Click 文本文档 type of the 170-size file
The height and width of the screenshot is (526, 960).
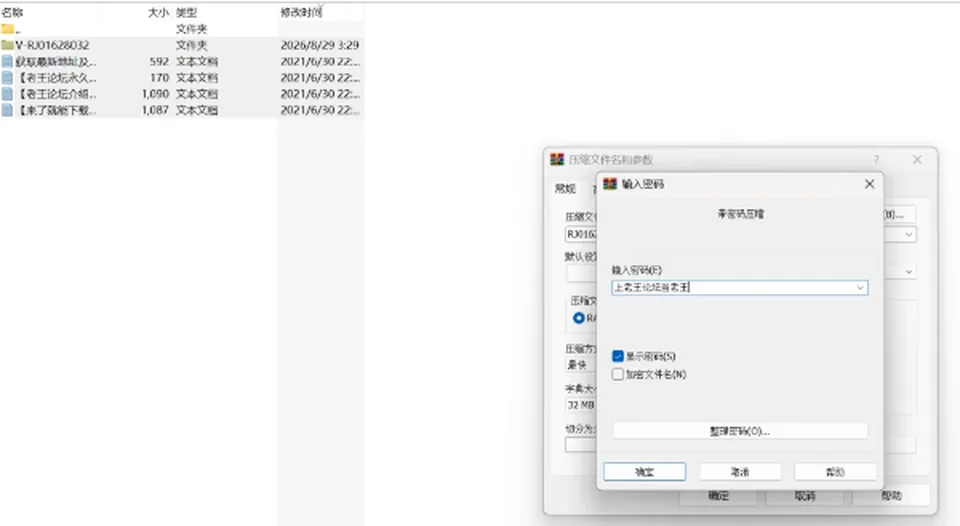197,77
